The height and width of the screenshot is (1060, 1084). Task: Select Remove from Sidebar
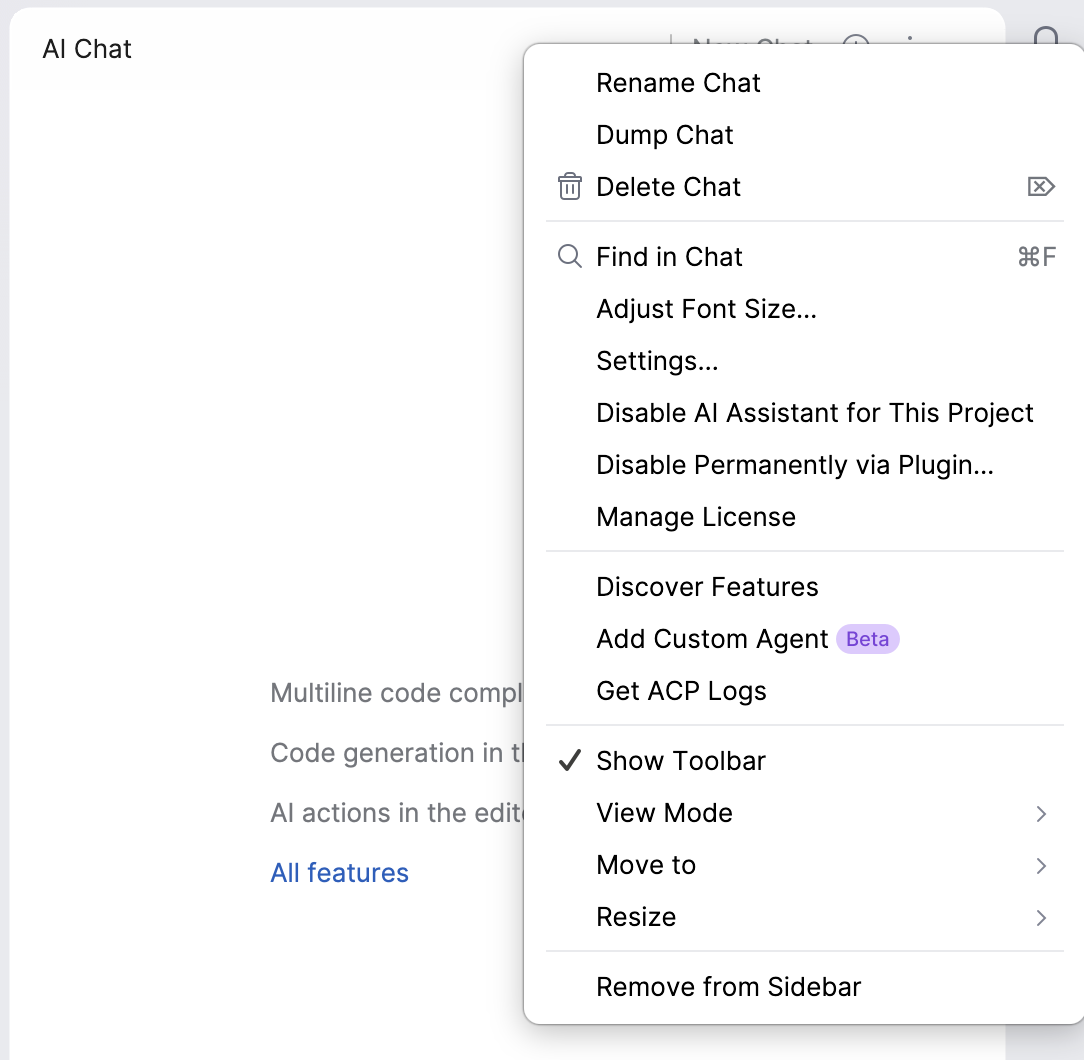tap(805, 987)
